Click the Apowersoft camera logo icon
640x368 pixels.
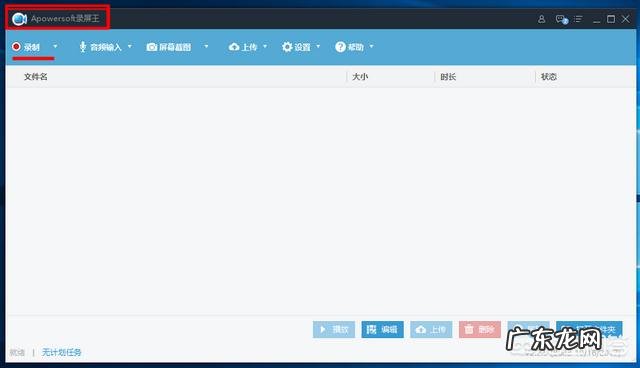[19, 19]
